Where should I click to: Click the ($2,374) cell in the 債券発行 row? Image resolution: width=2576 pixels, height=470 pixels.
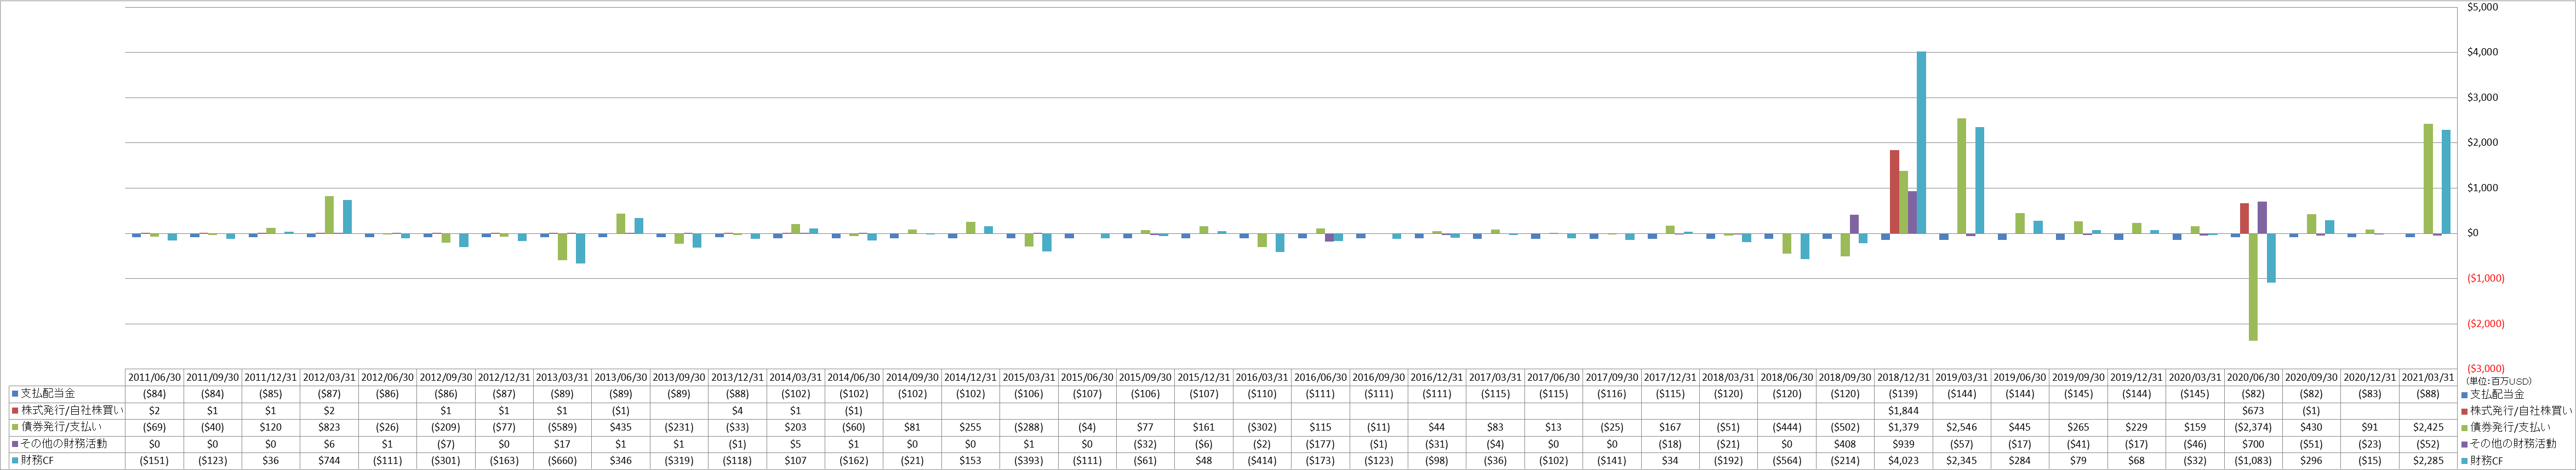point(2253,427)
